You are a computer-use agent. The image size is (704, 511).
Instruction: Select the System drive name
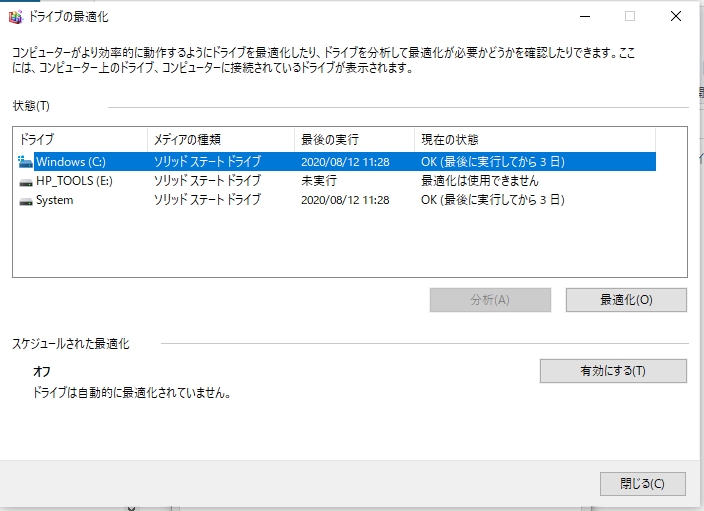[54, 200]
